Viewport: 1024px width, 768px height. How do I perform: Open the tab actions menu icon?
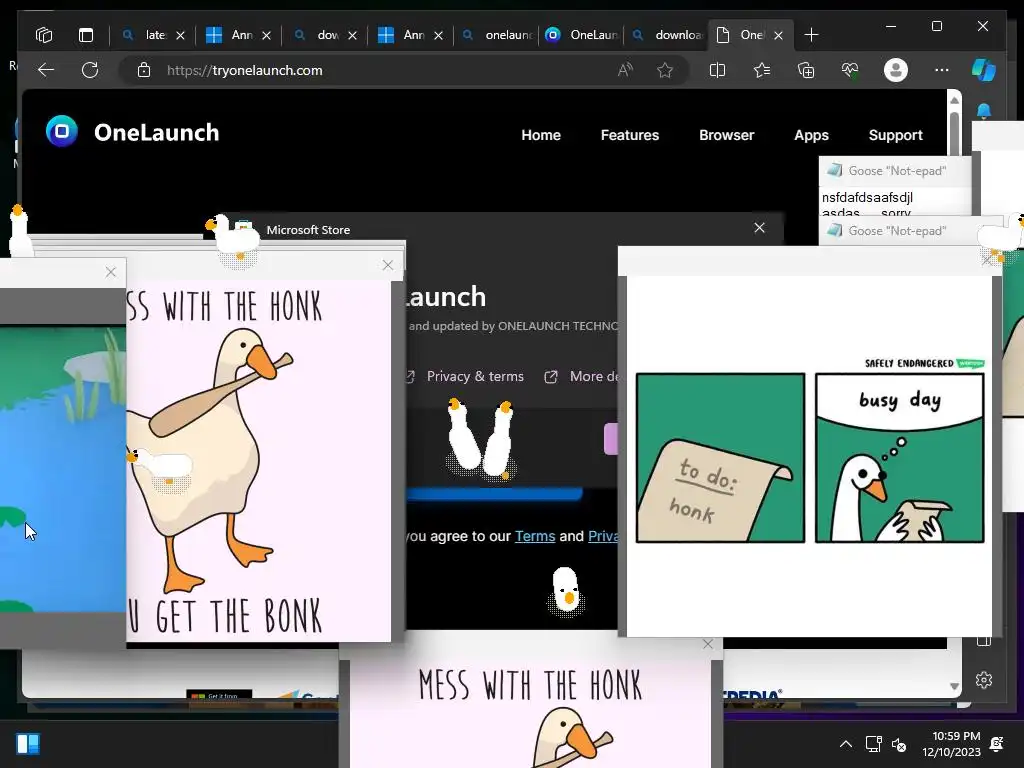(x=86, y=35)
